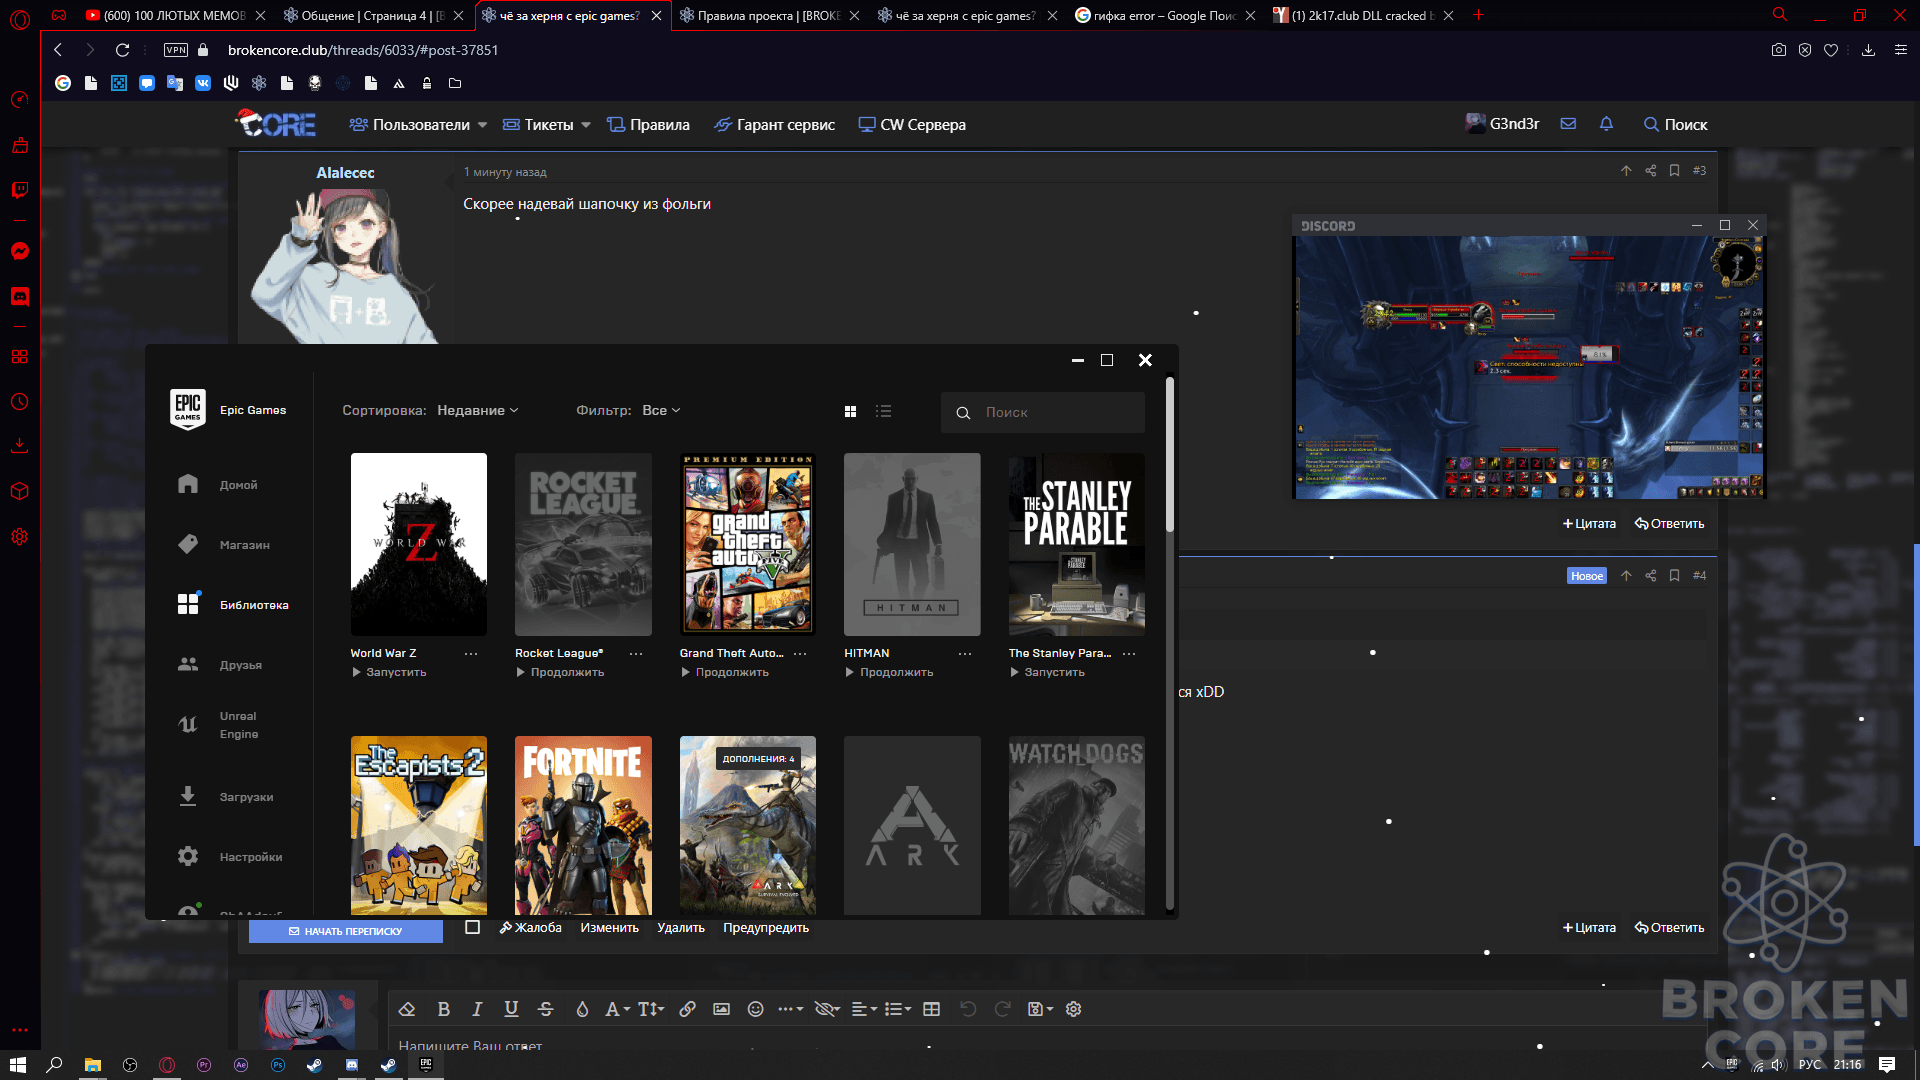This screenshot has height=1080, width=1920.
Task: Open CW Сервера nav item
Action: (x=912, y=125)
